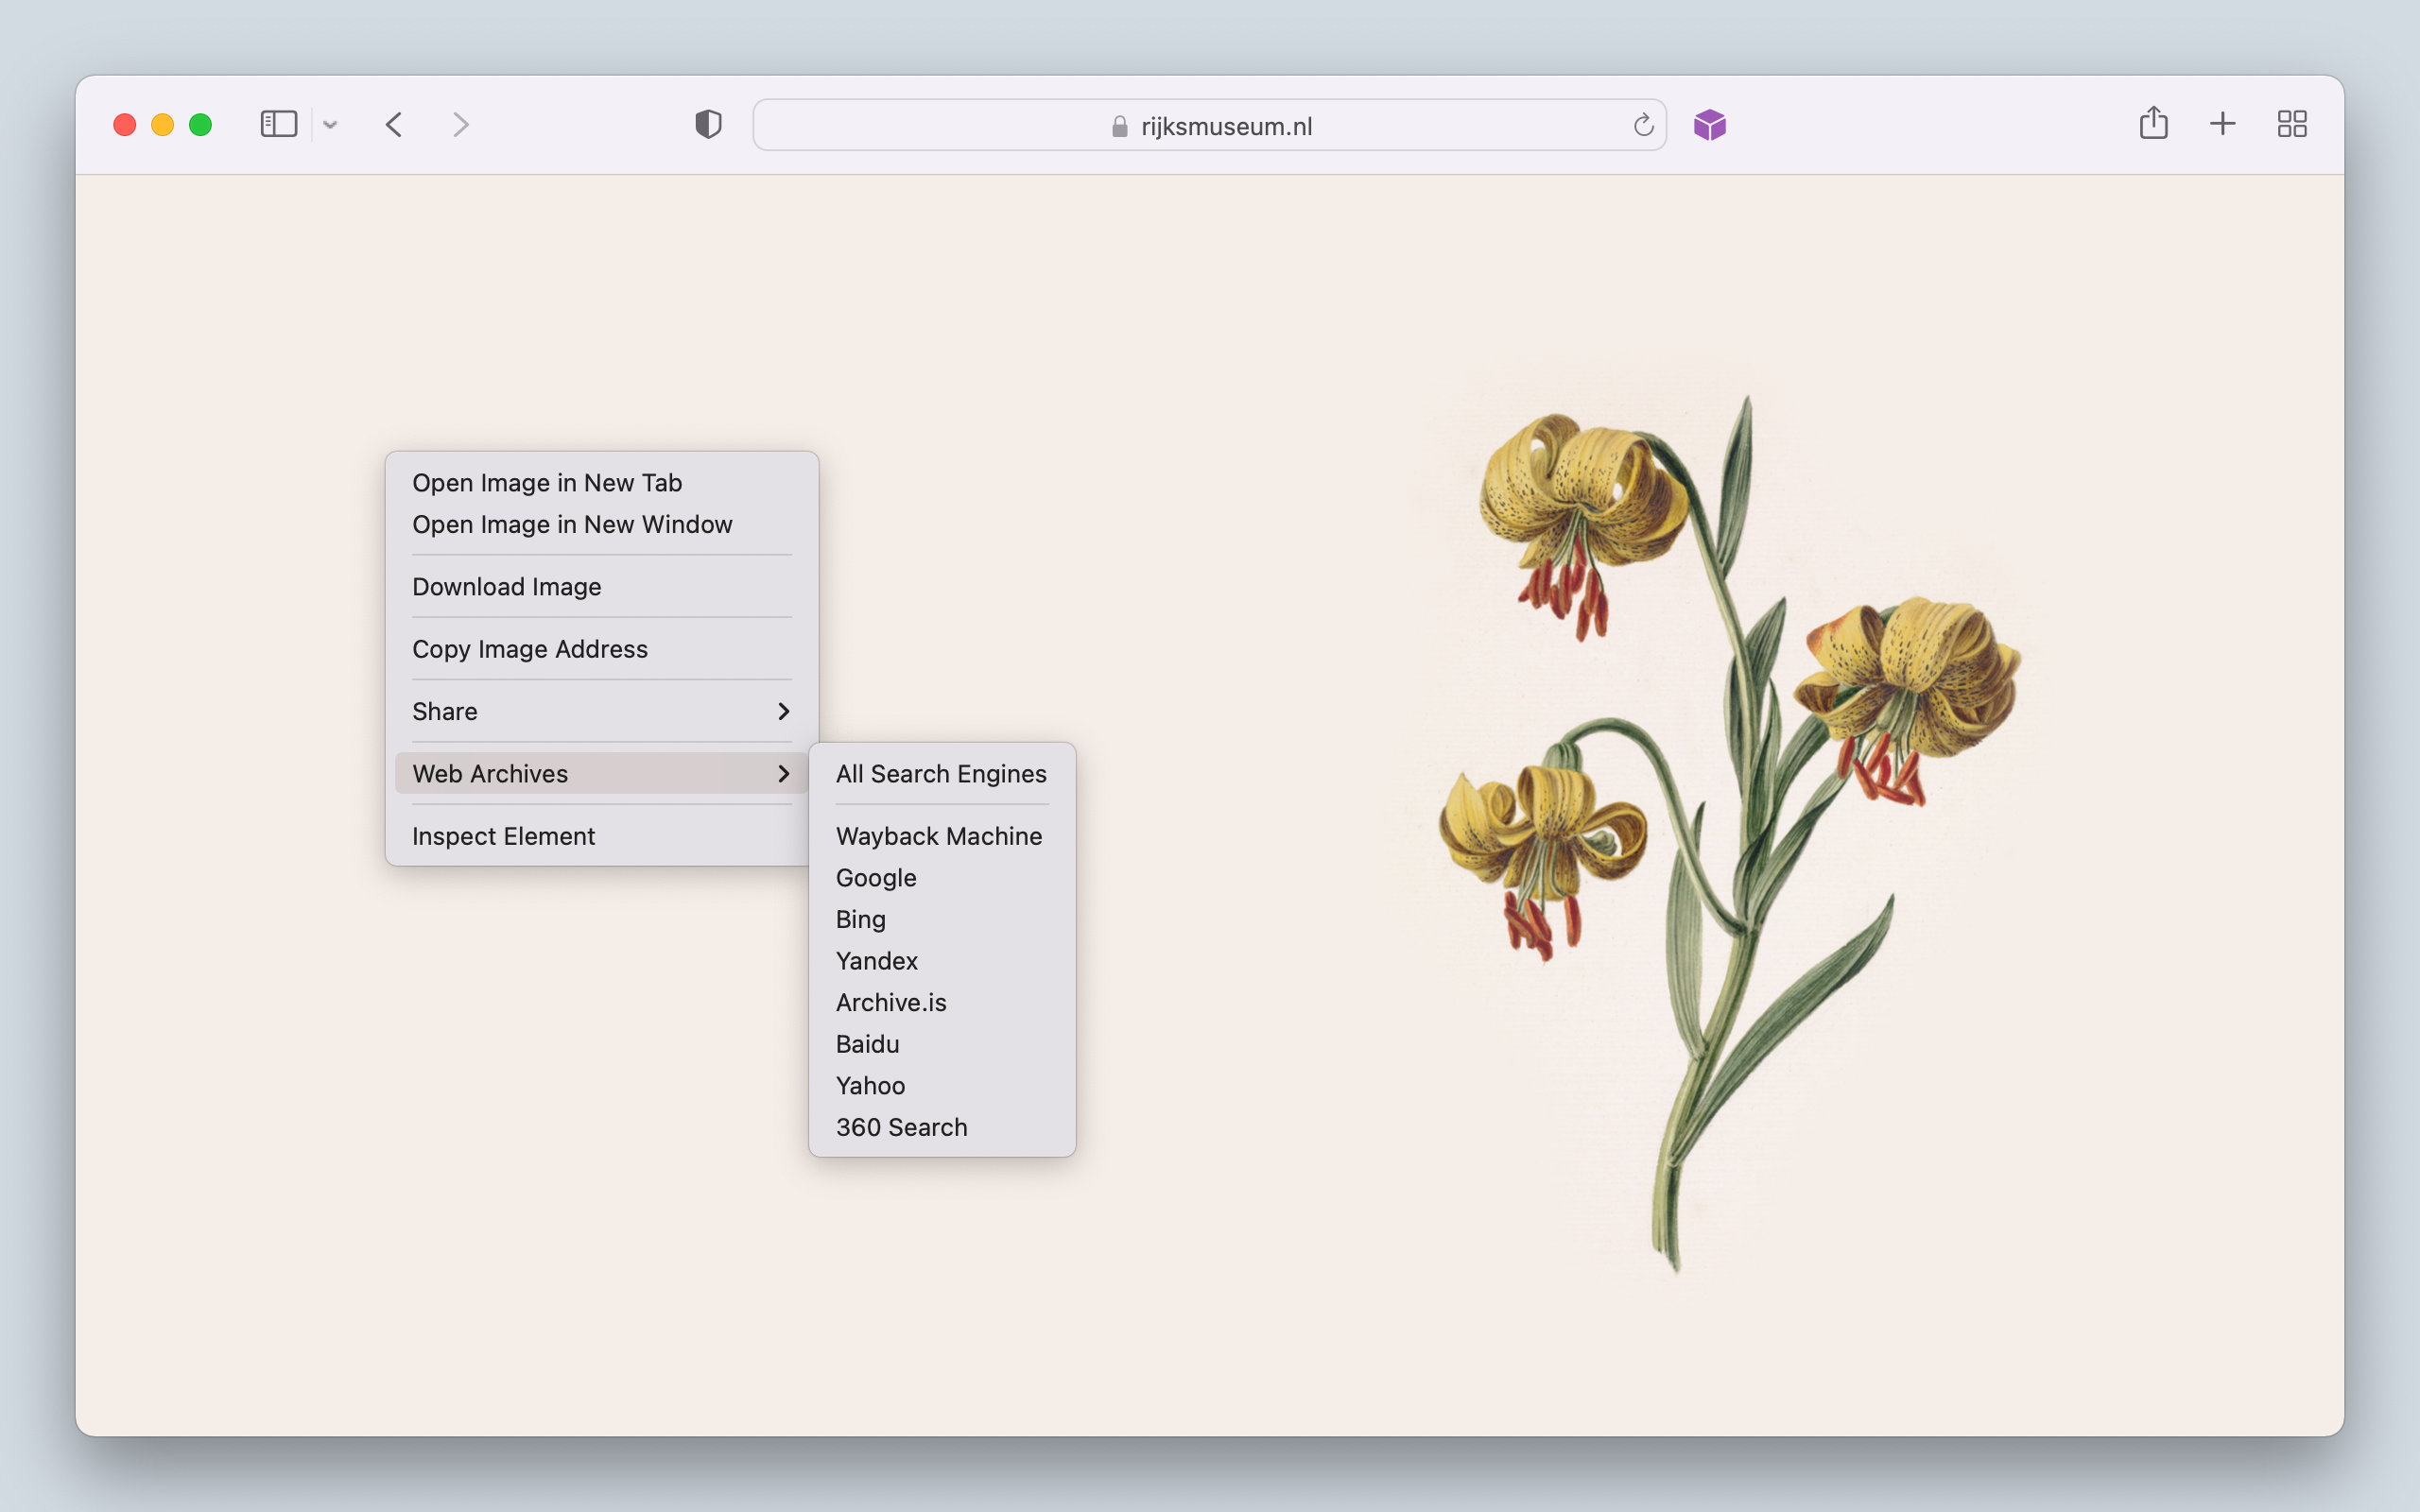2420x1512 pixels.
Task: Open the Share toolbar icon
Action: pos(2153,124)
